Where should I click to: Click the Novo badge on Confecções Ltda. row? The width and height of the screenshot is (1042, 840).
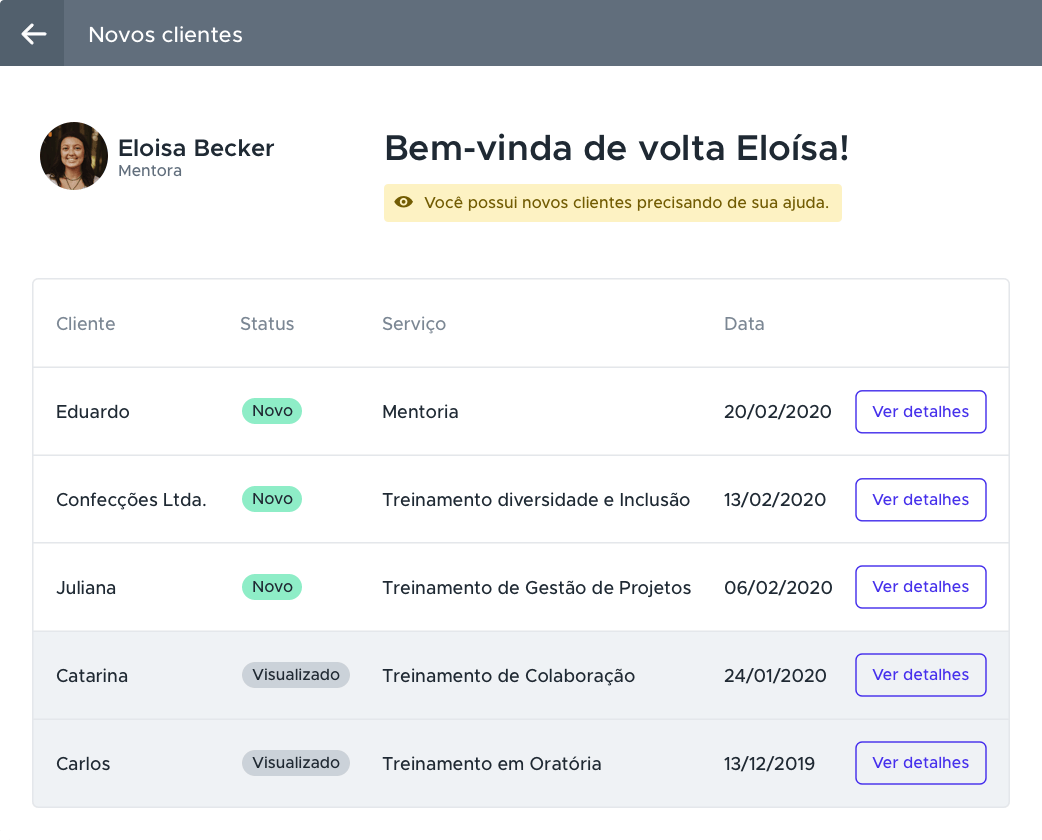[271, 499]
